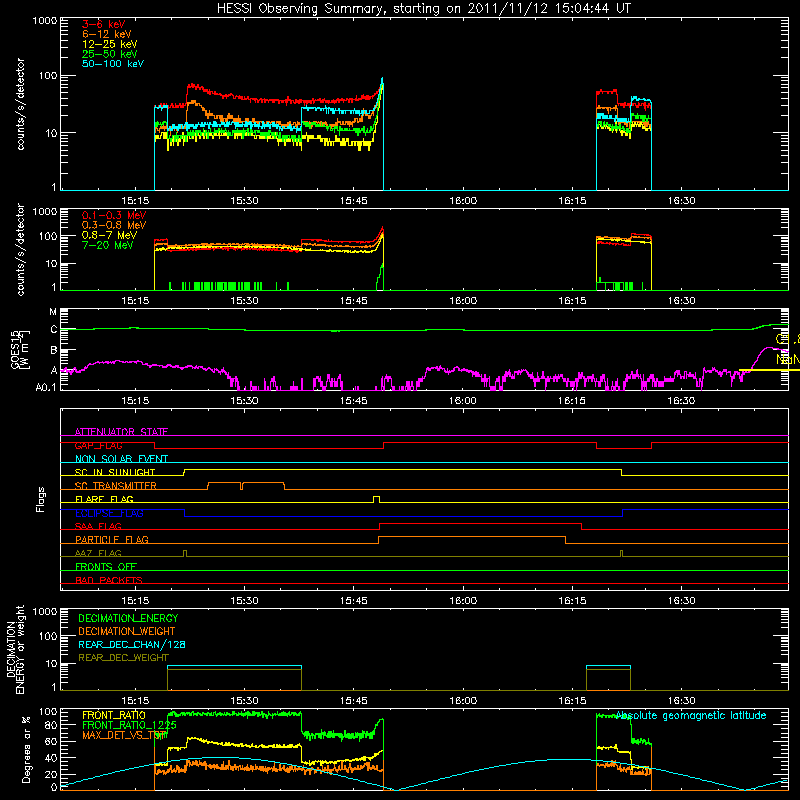Select the ATTENUATOR_STATE flag label
The width and height of the screenshot is (800, 800).
coord(121,432)
